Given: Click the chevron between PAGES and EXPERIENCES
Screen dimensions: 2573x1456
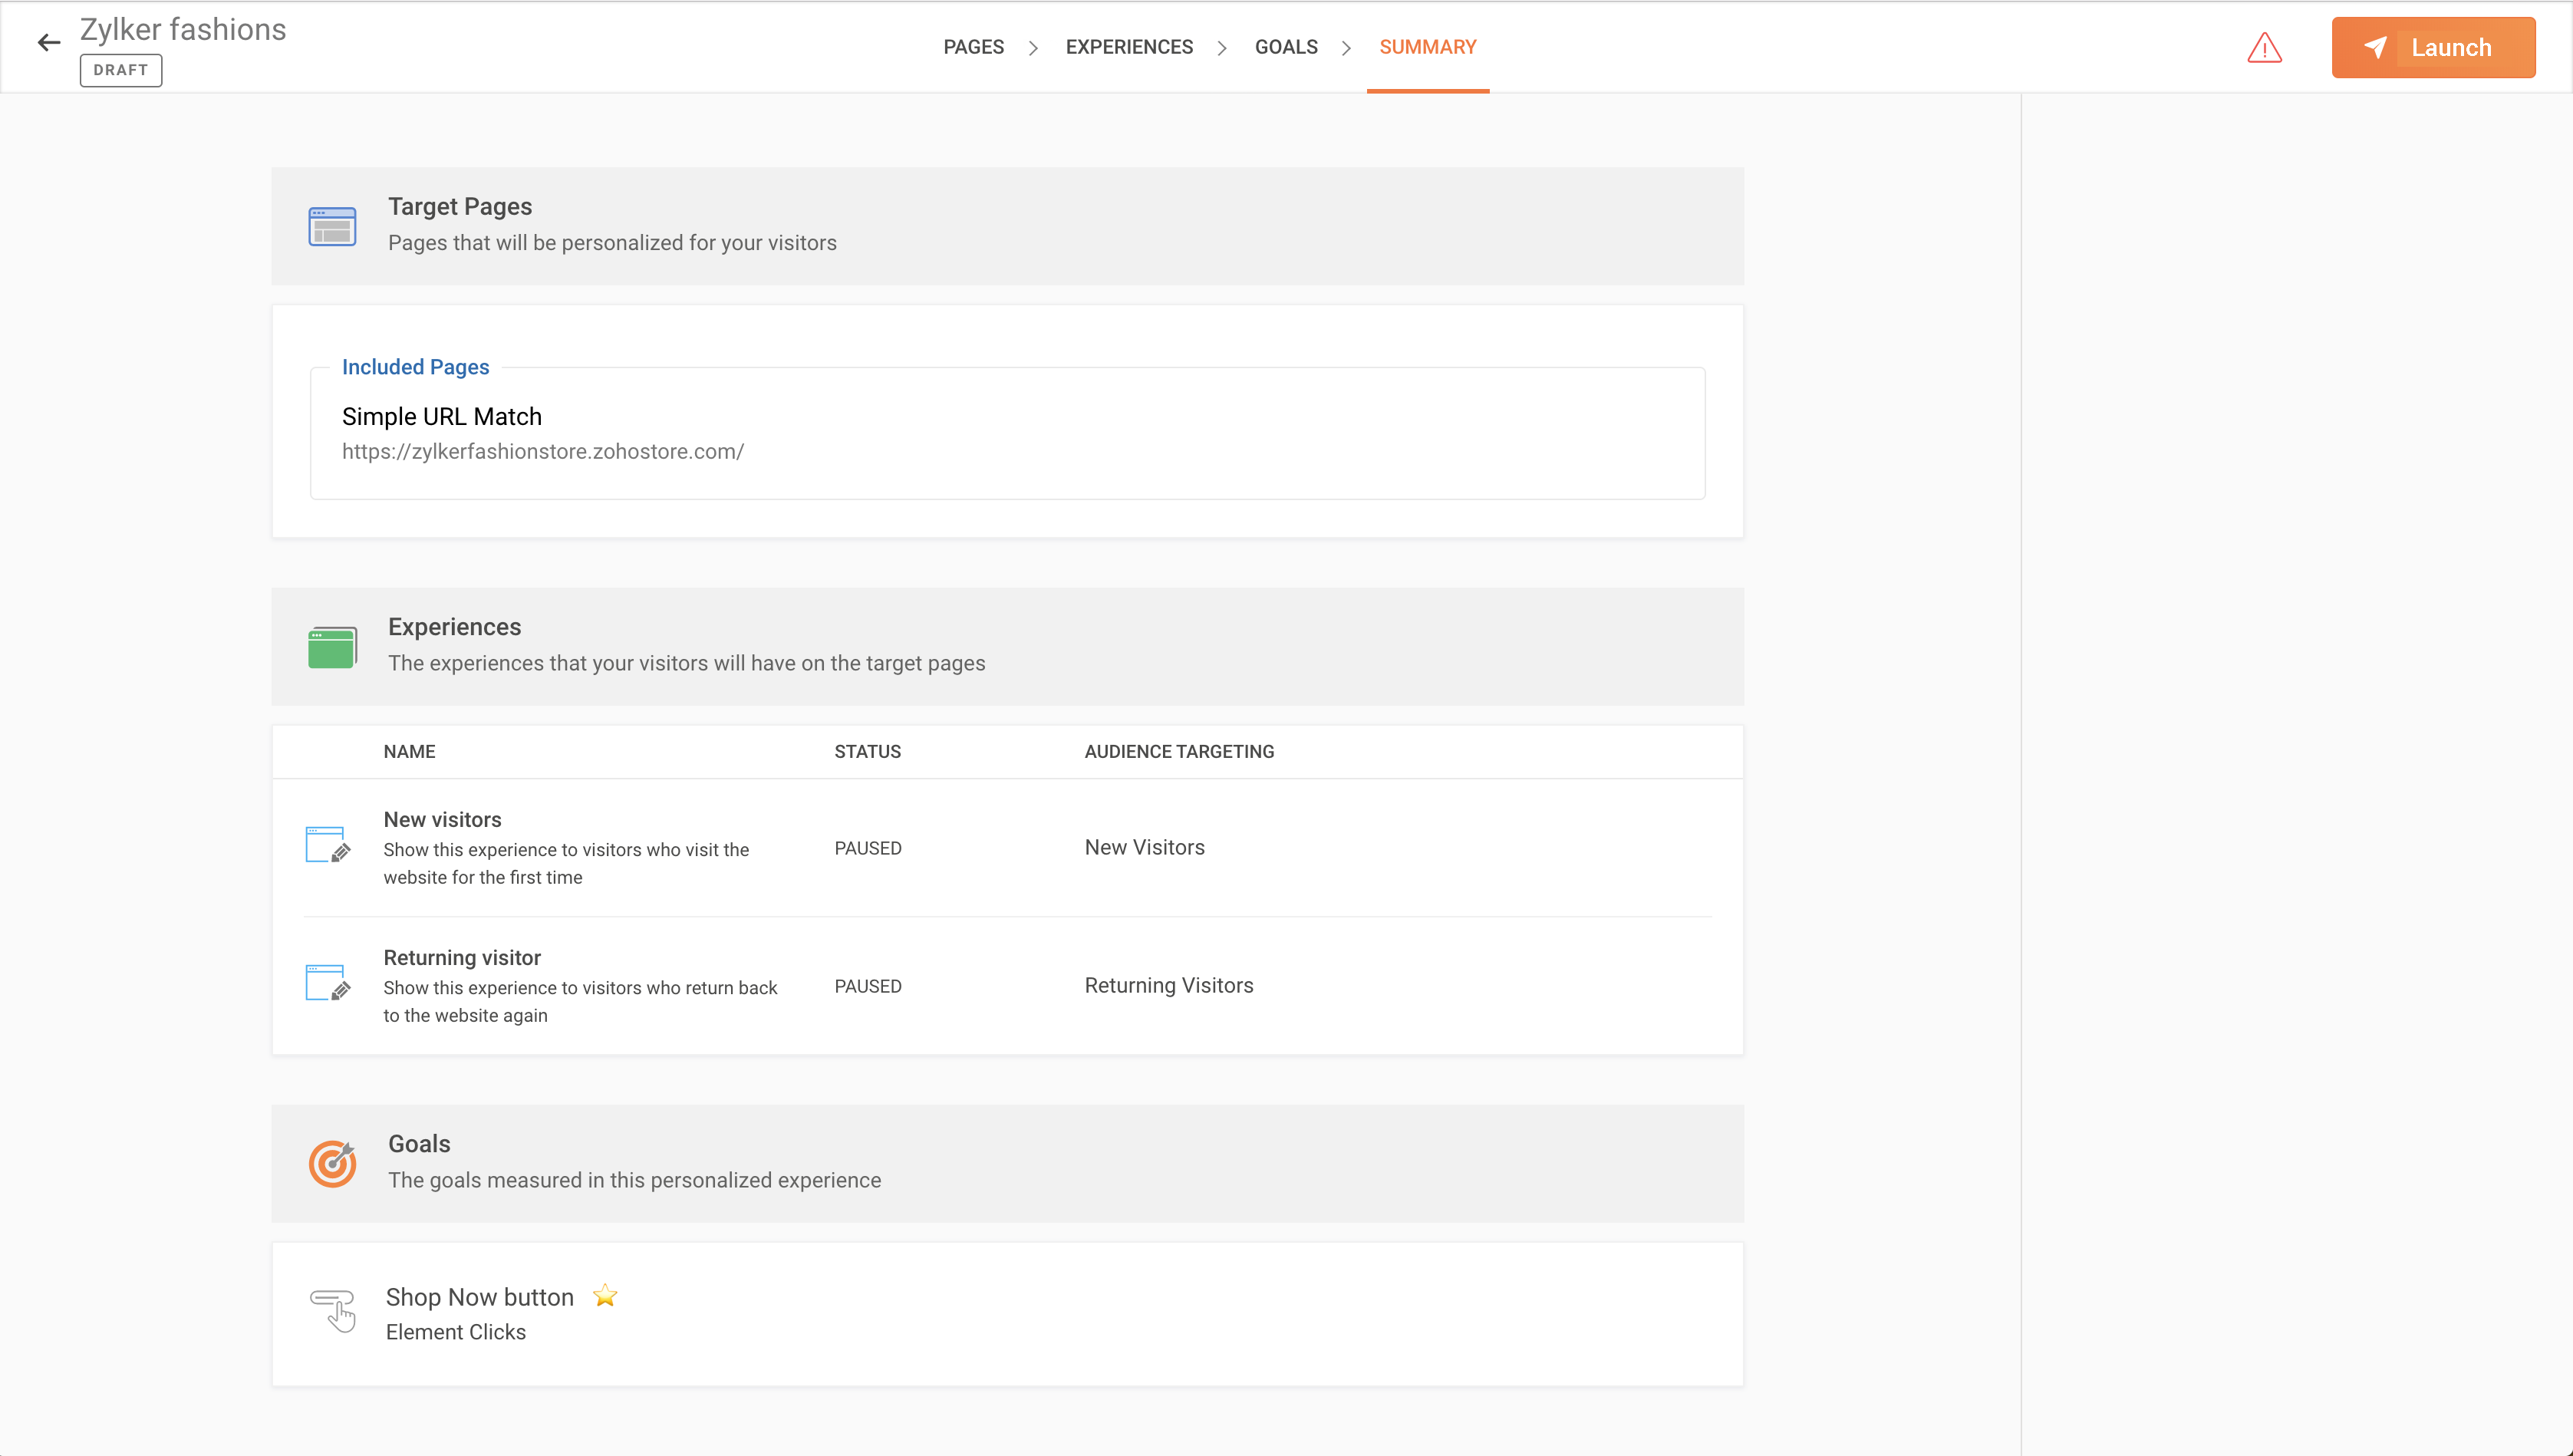Looking at the screenshot, I should tap(1034, 48).
